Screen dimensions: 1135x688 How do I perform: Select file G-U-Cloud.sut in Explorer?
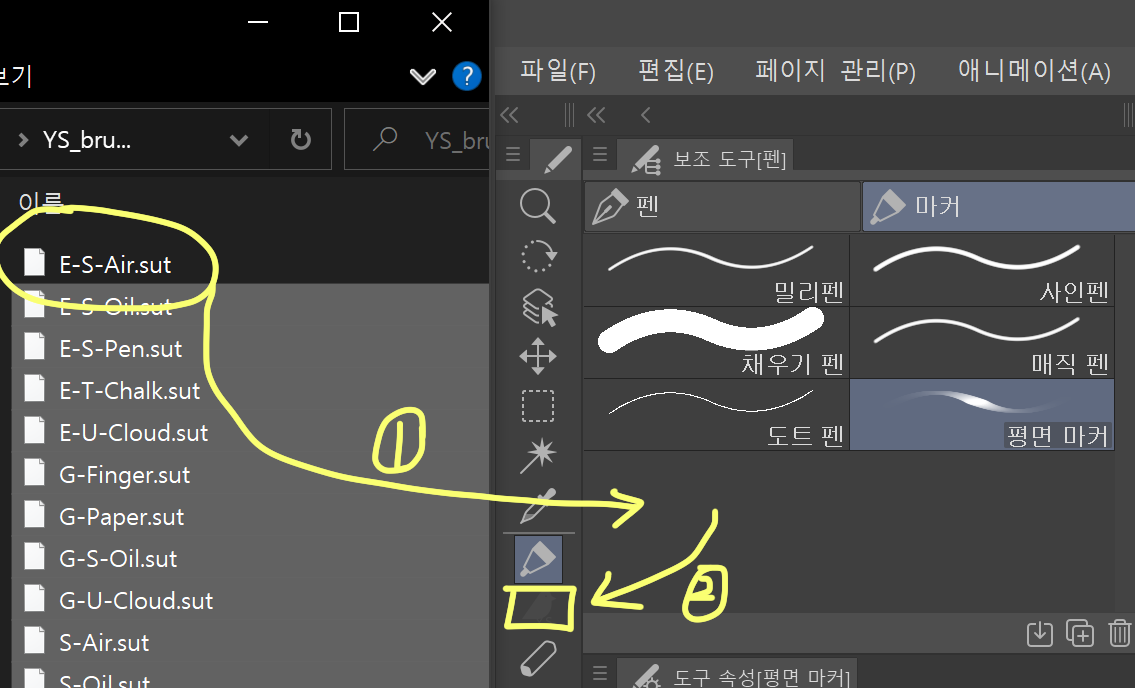(x=135, y=600)
